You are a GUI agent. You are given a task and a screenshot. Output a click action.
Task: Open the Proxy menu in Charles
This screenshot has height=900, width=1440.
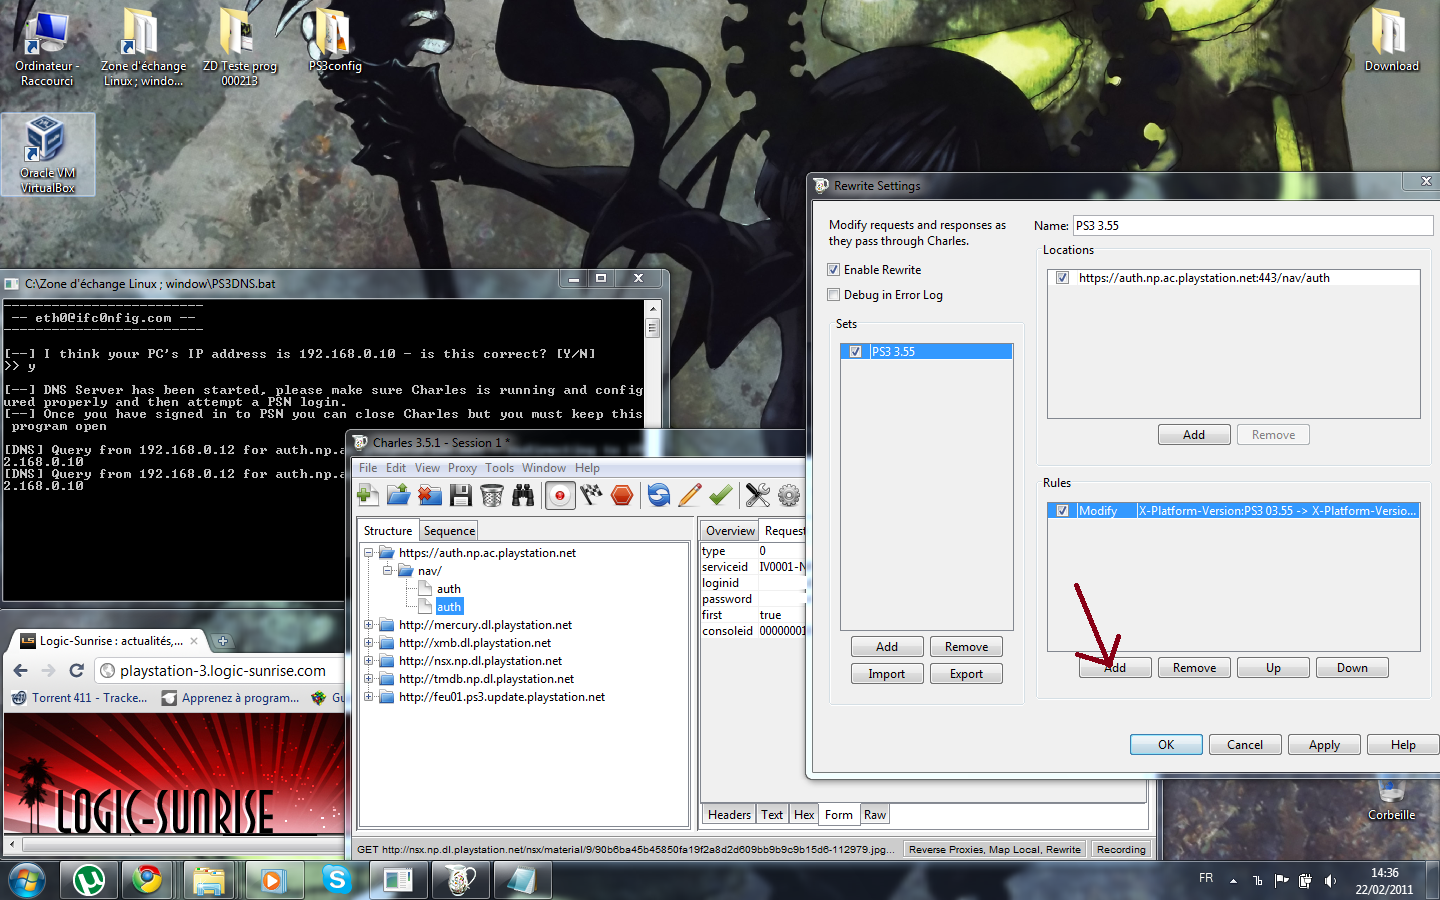[462, 468]
